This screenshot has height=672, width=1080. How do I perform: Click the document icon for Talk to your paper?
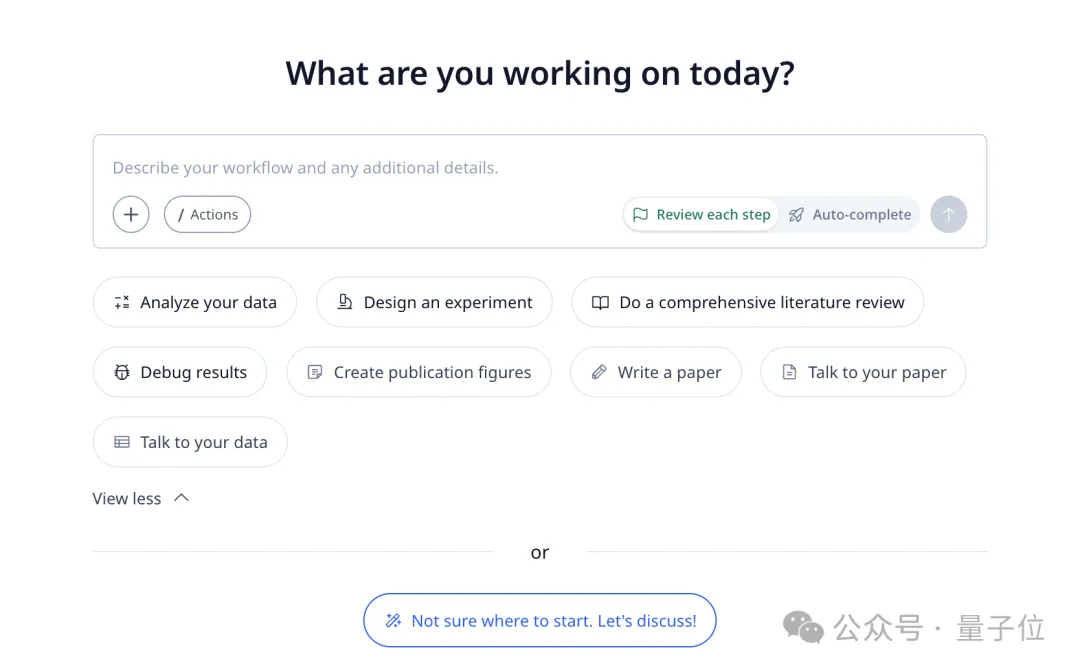coord(789,372)
